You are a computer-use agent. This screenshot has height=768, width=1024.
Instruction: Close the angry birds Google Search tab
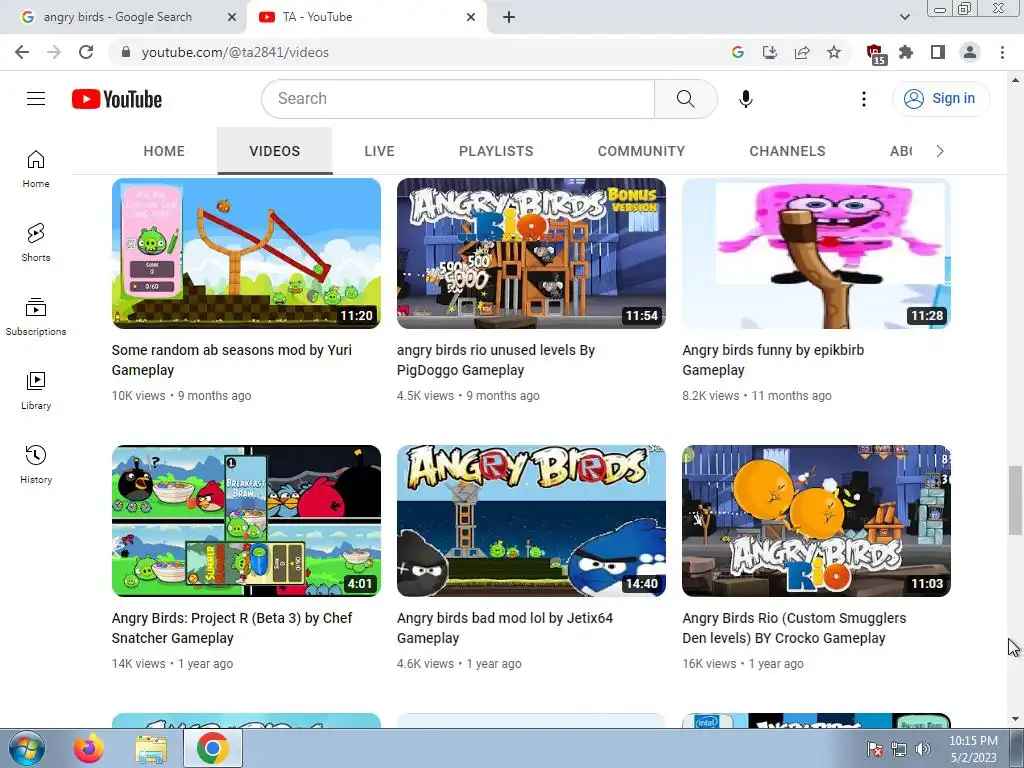click(x=232, y=17)
